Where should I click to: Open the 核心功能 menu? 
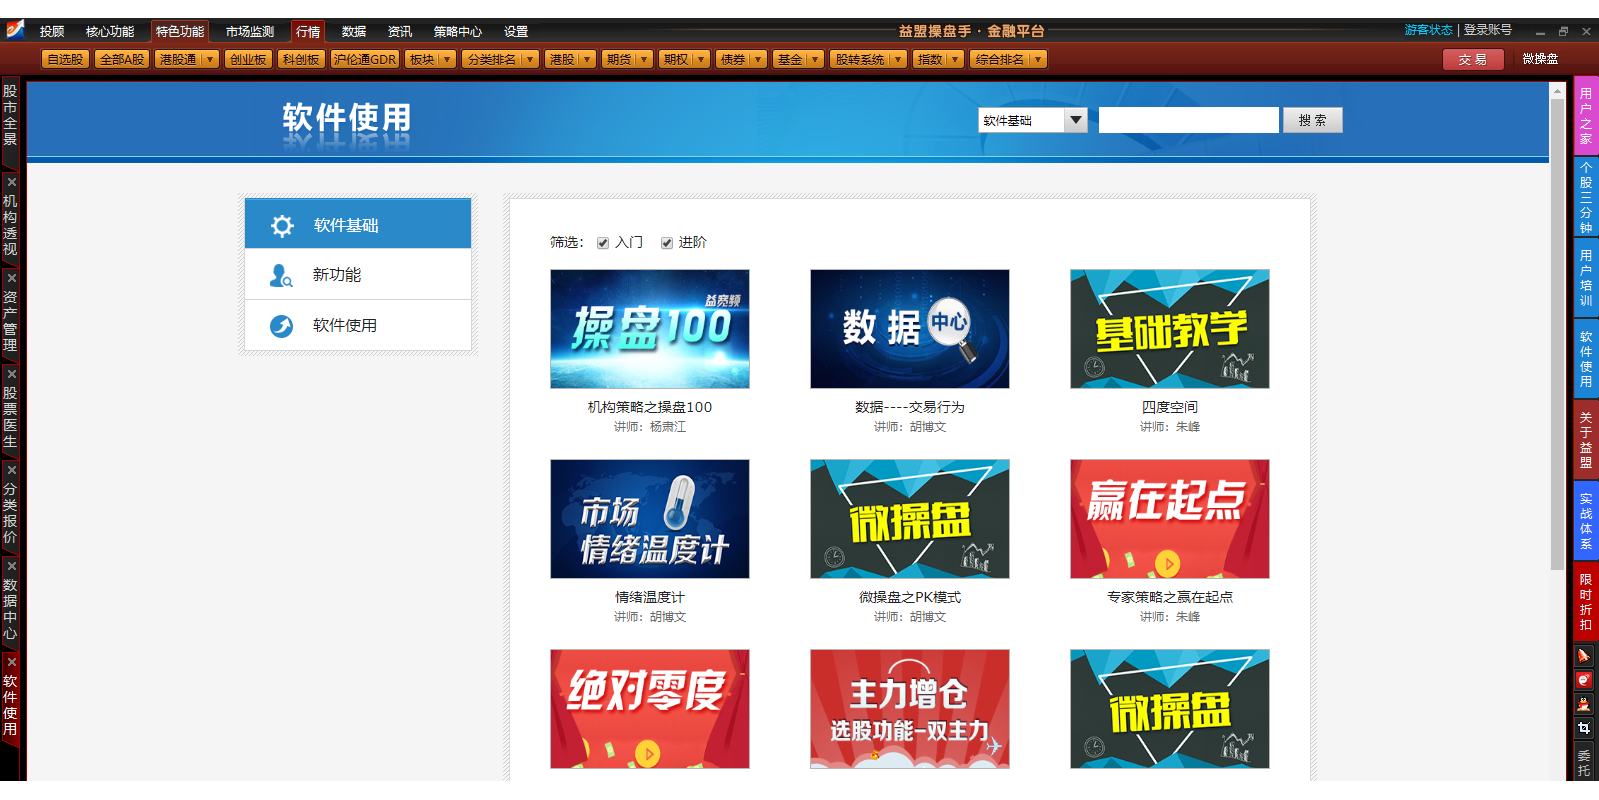pos(110,32)
